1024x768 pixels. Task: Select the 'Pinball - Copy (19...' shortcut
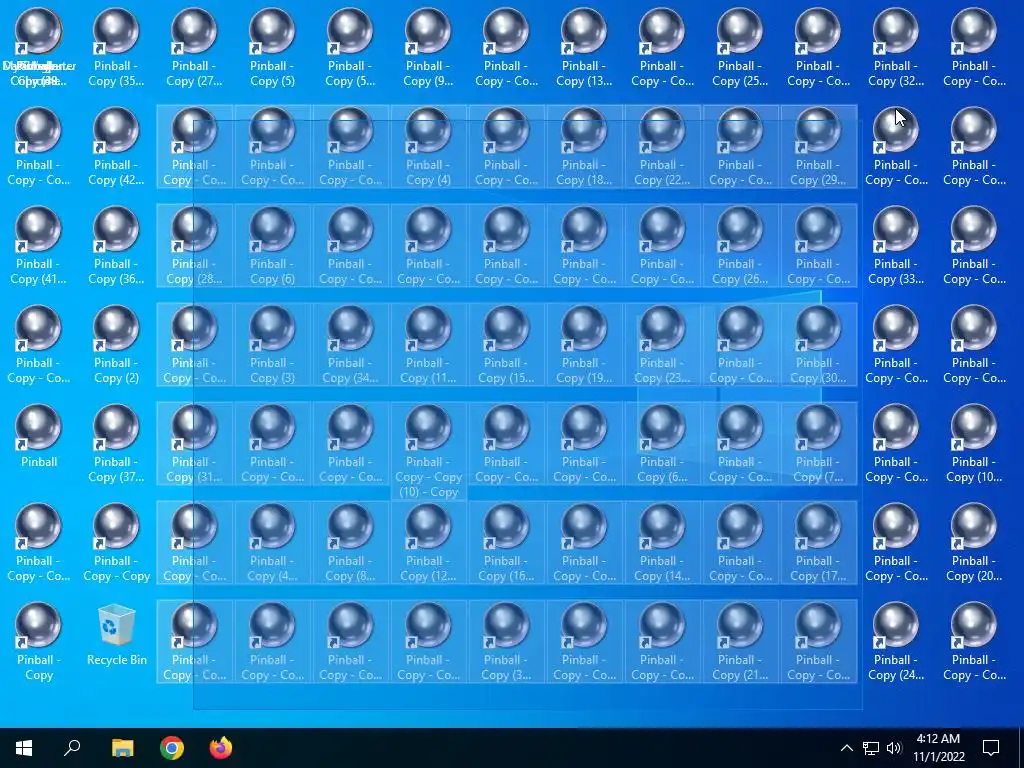pyautogui.click(x=584, y=344)
